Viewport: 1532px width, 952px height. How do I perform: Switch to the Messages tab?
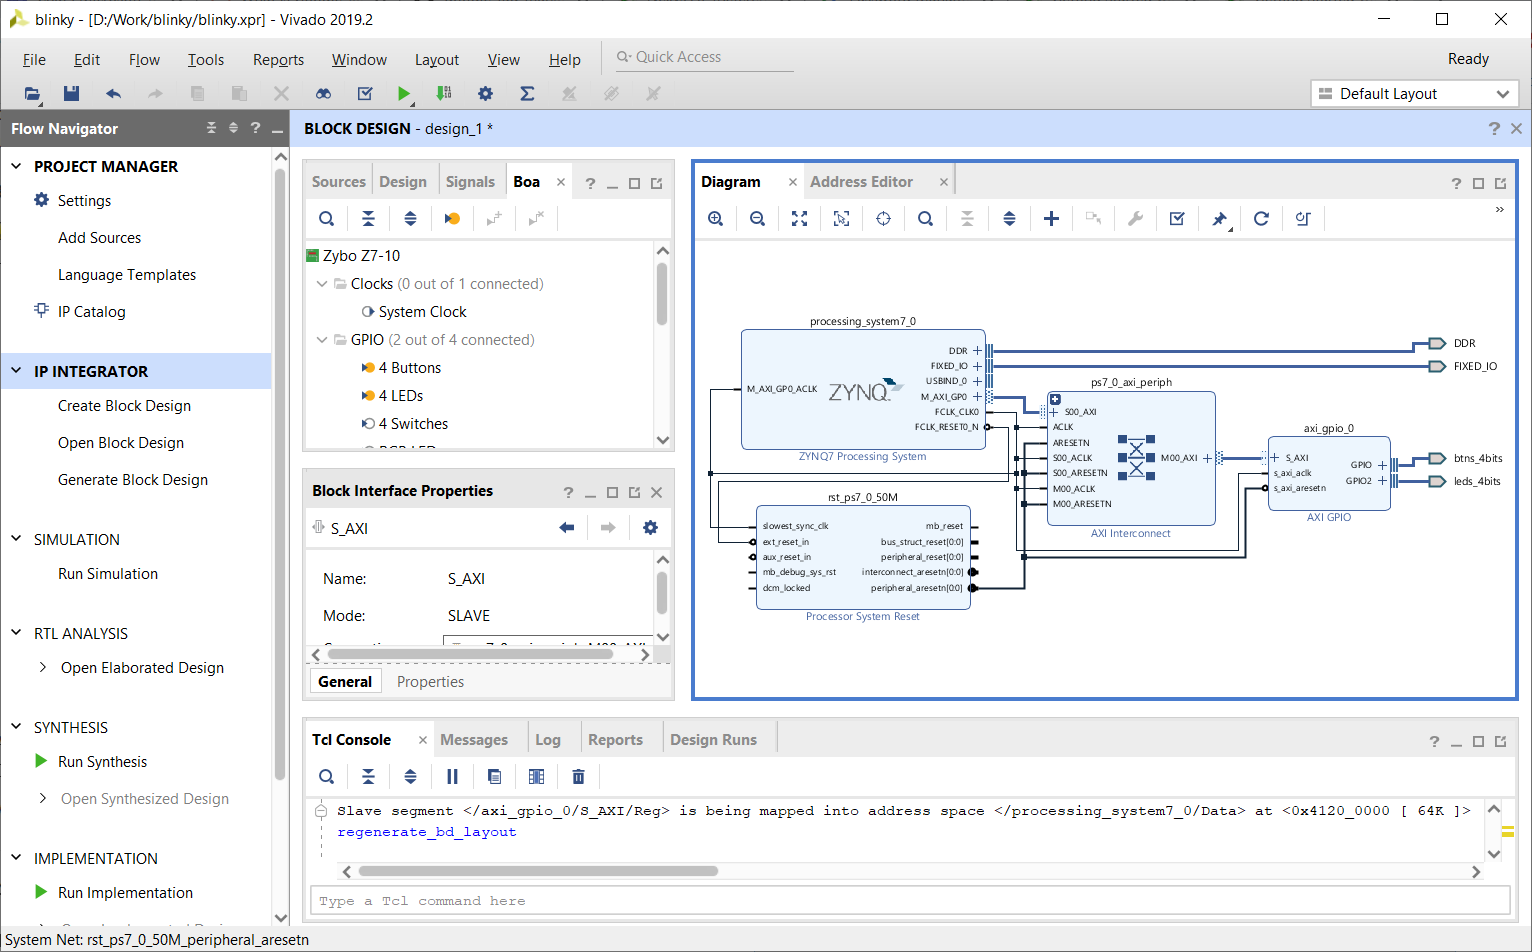click(x=474, y=739)
